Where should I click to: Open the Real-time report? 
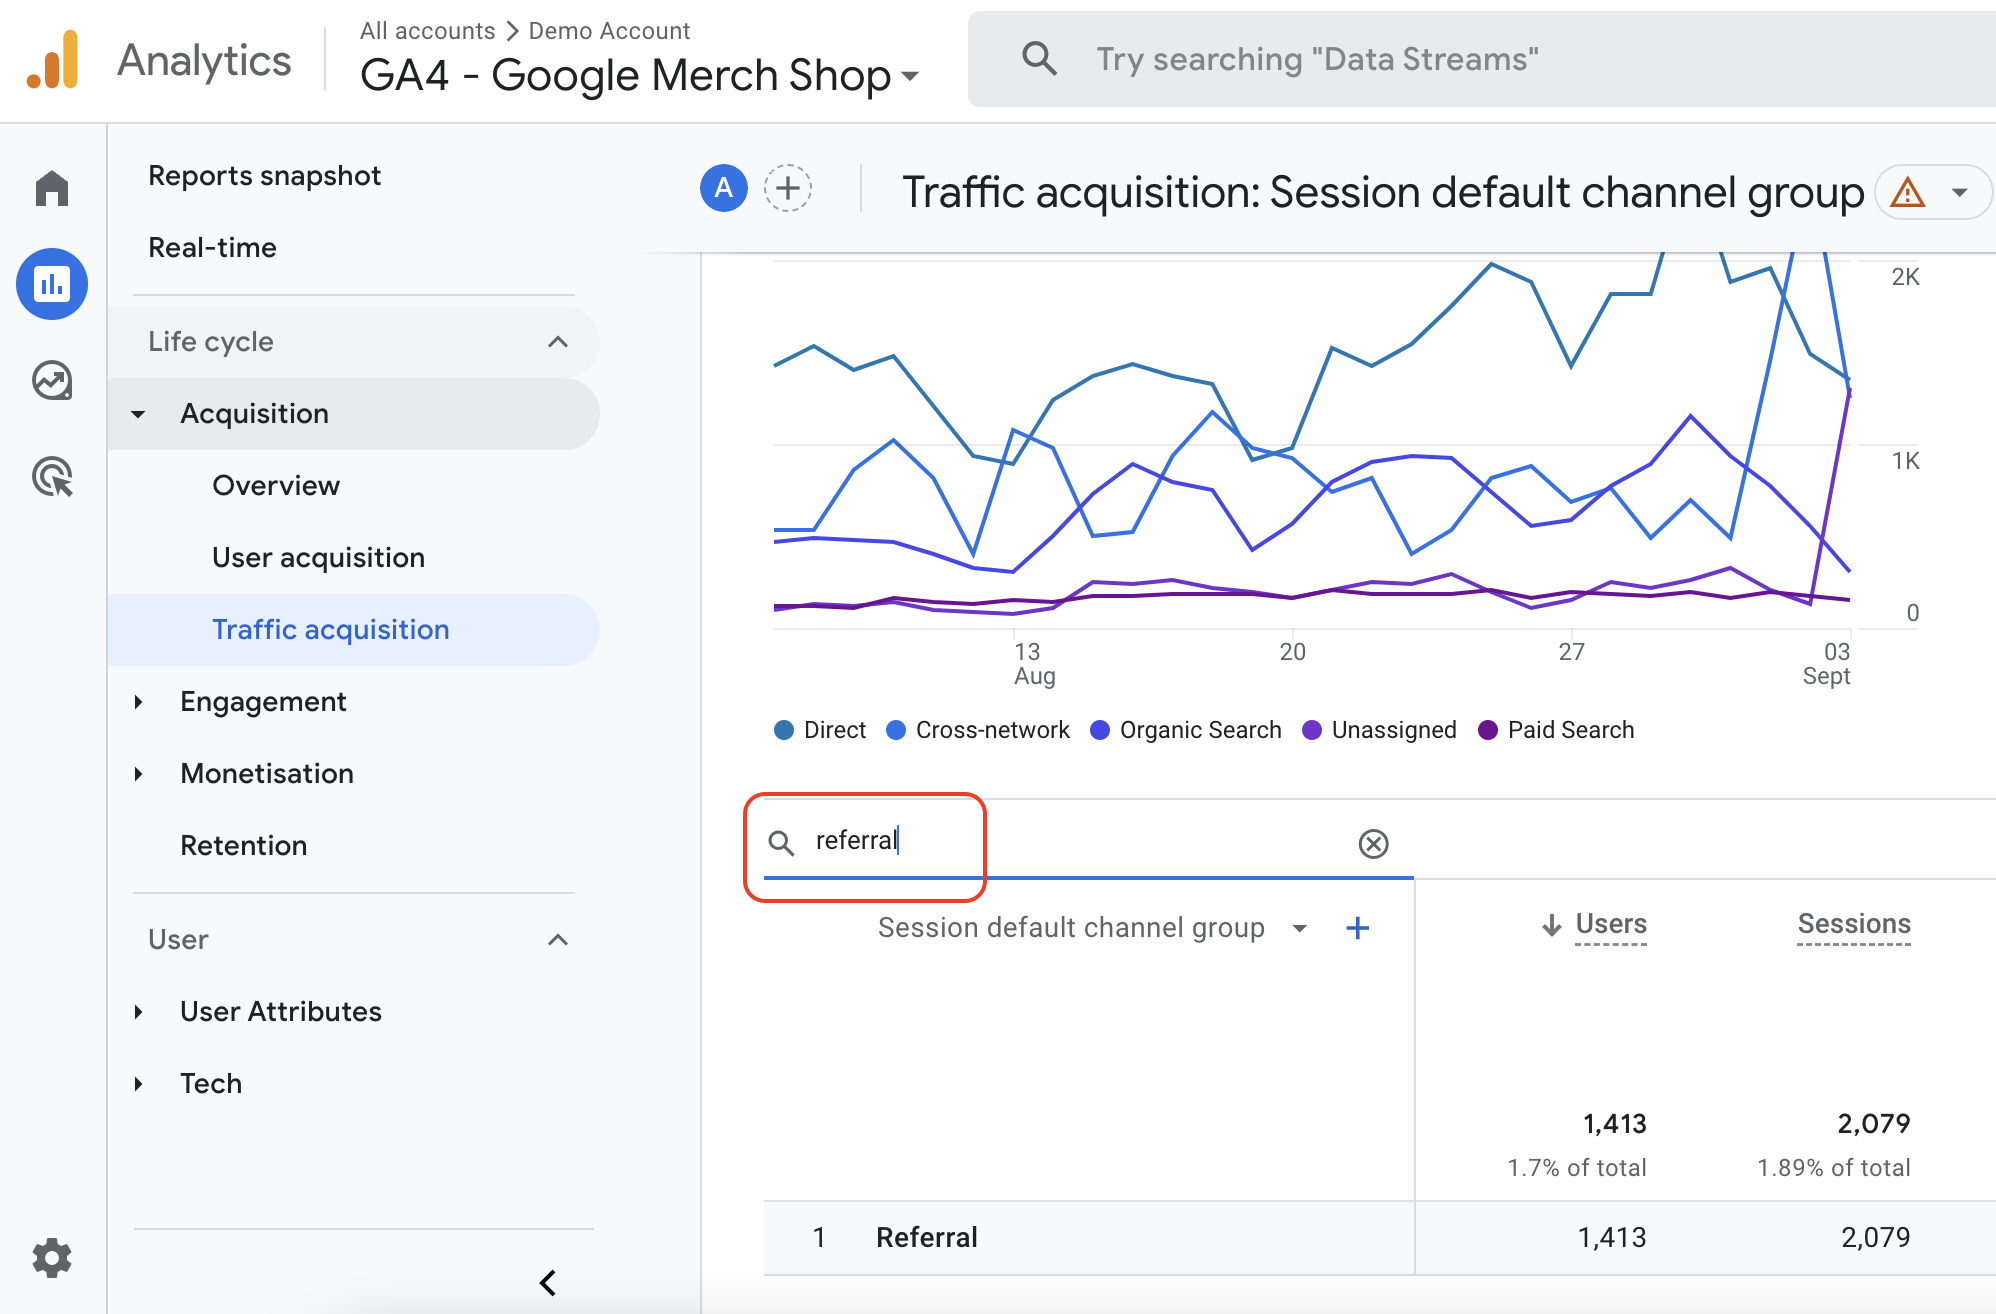[212, 248]
